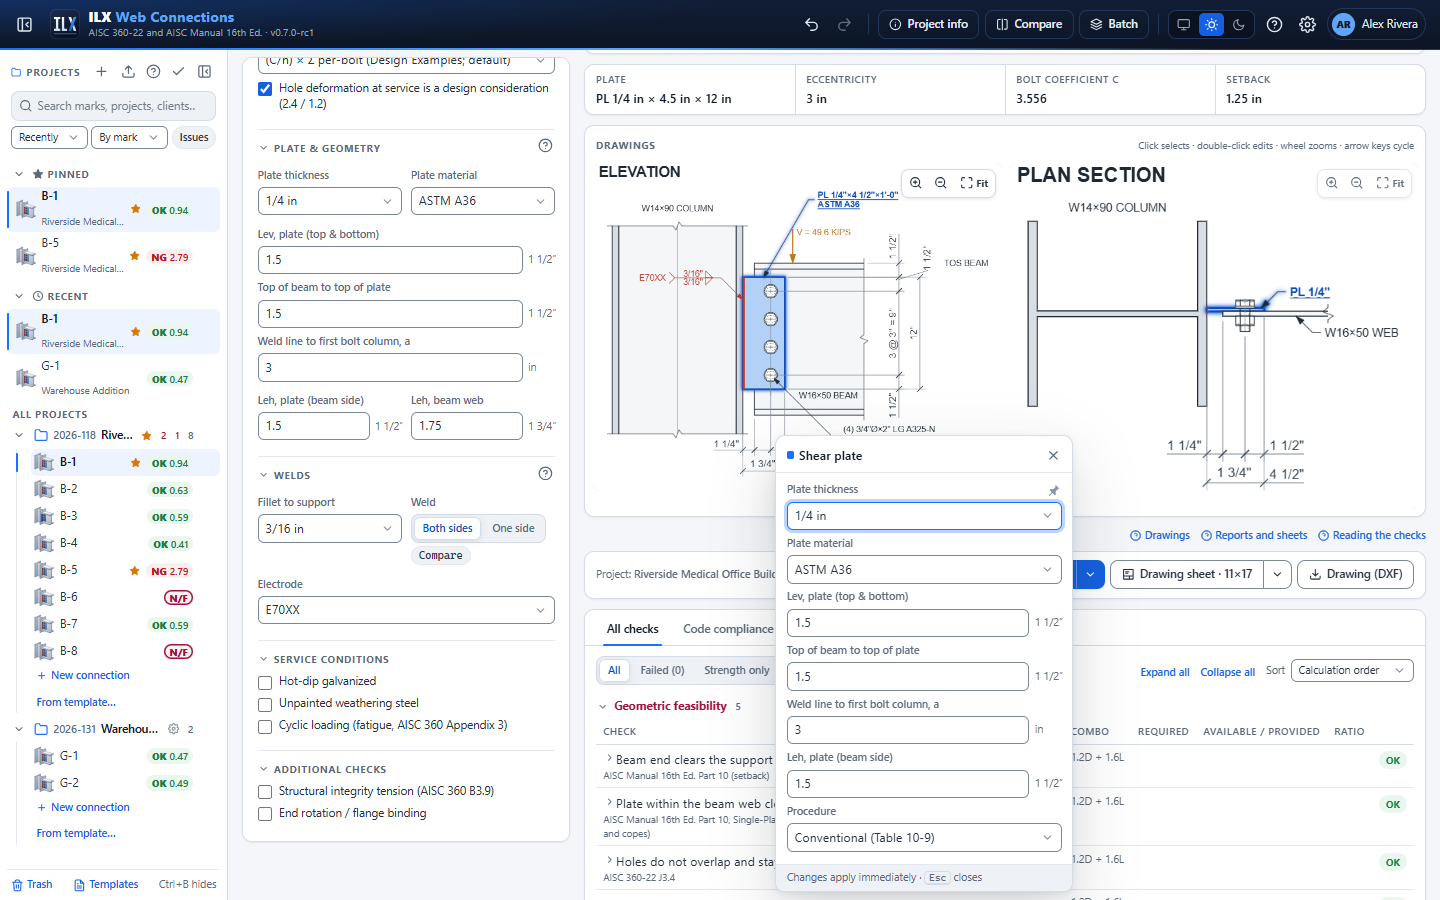Open settings gear for project 2026-131

coord(173,729)
